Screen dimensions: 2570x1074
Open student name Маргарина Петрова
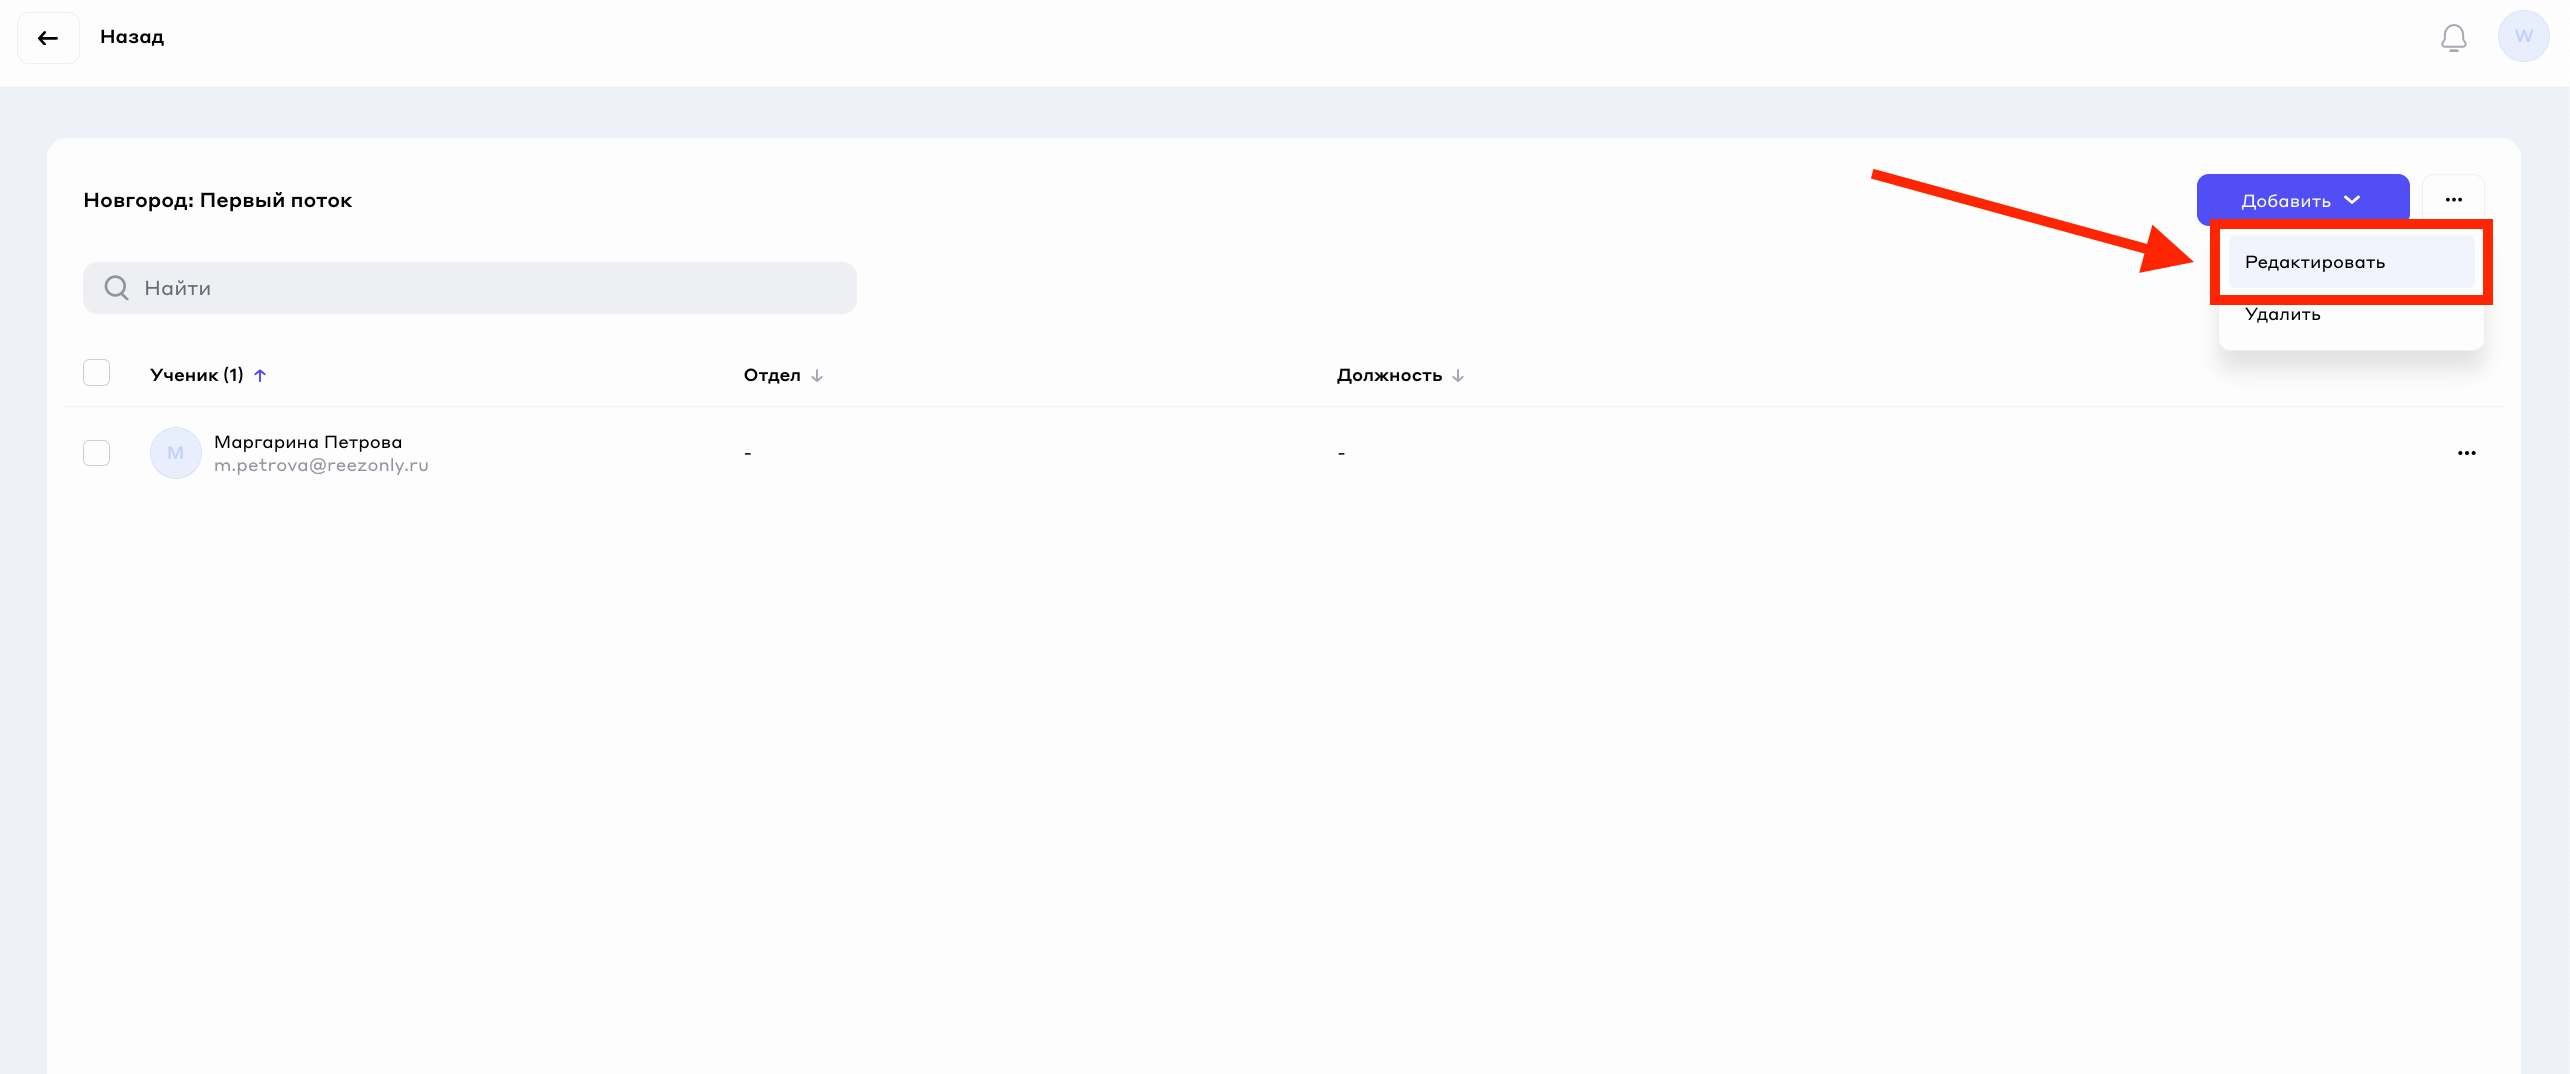point(308,442)
